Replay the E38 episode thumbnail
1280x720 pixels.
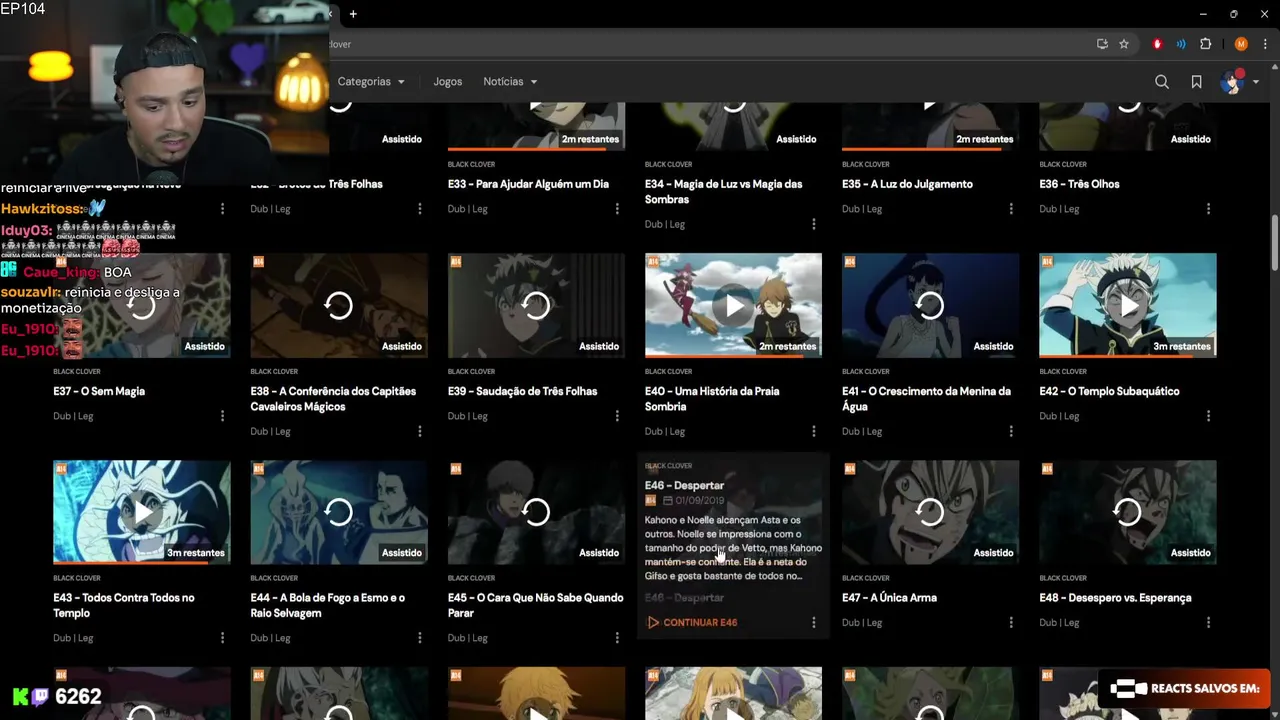[x=339, y=305]
